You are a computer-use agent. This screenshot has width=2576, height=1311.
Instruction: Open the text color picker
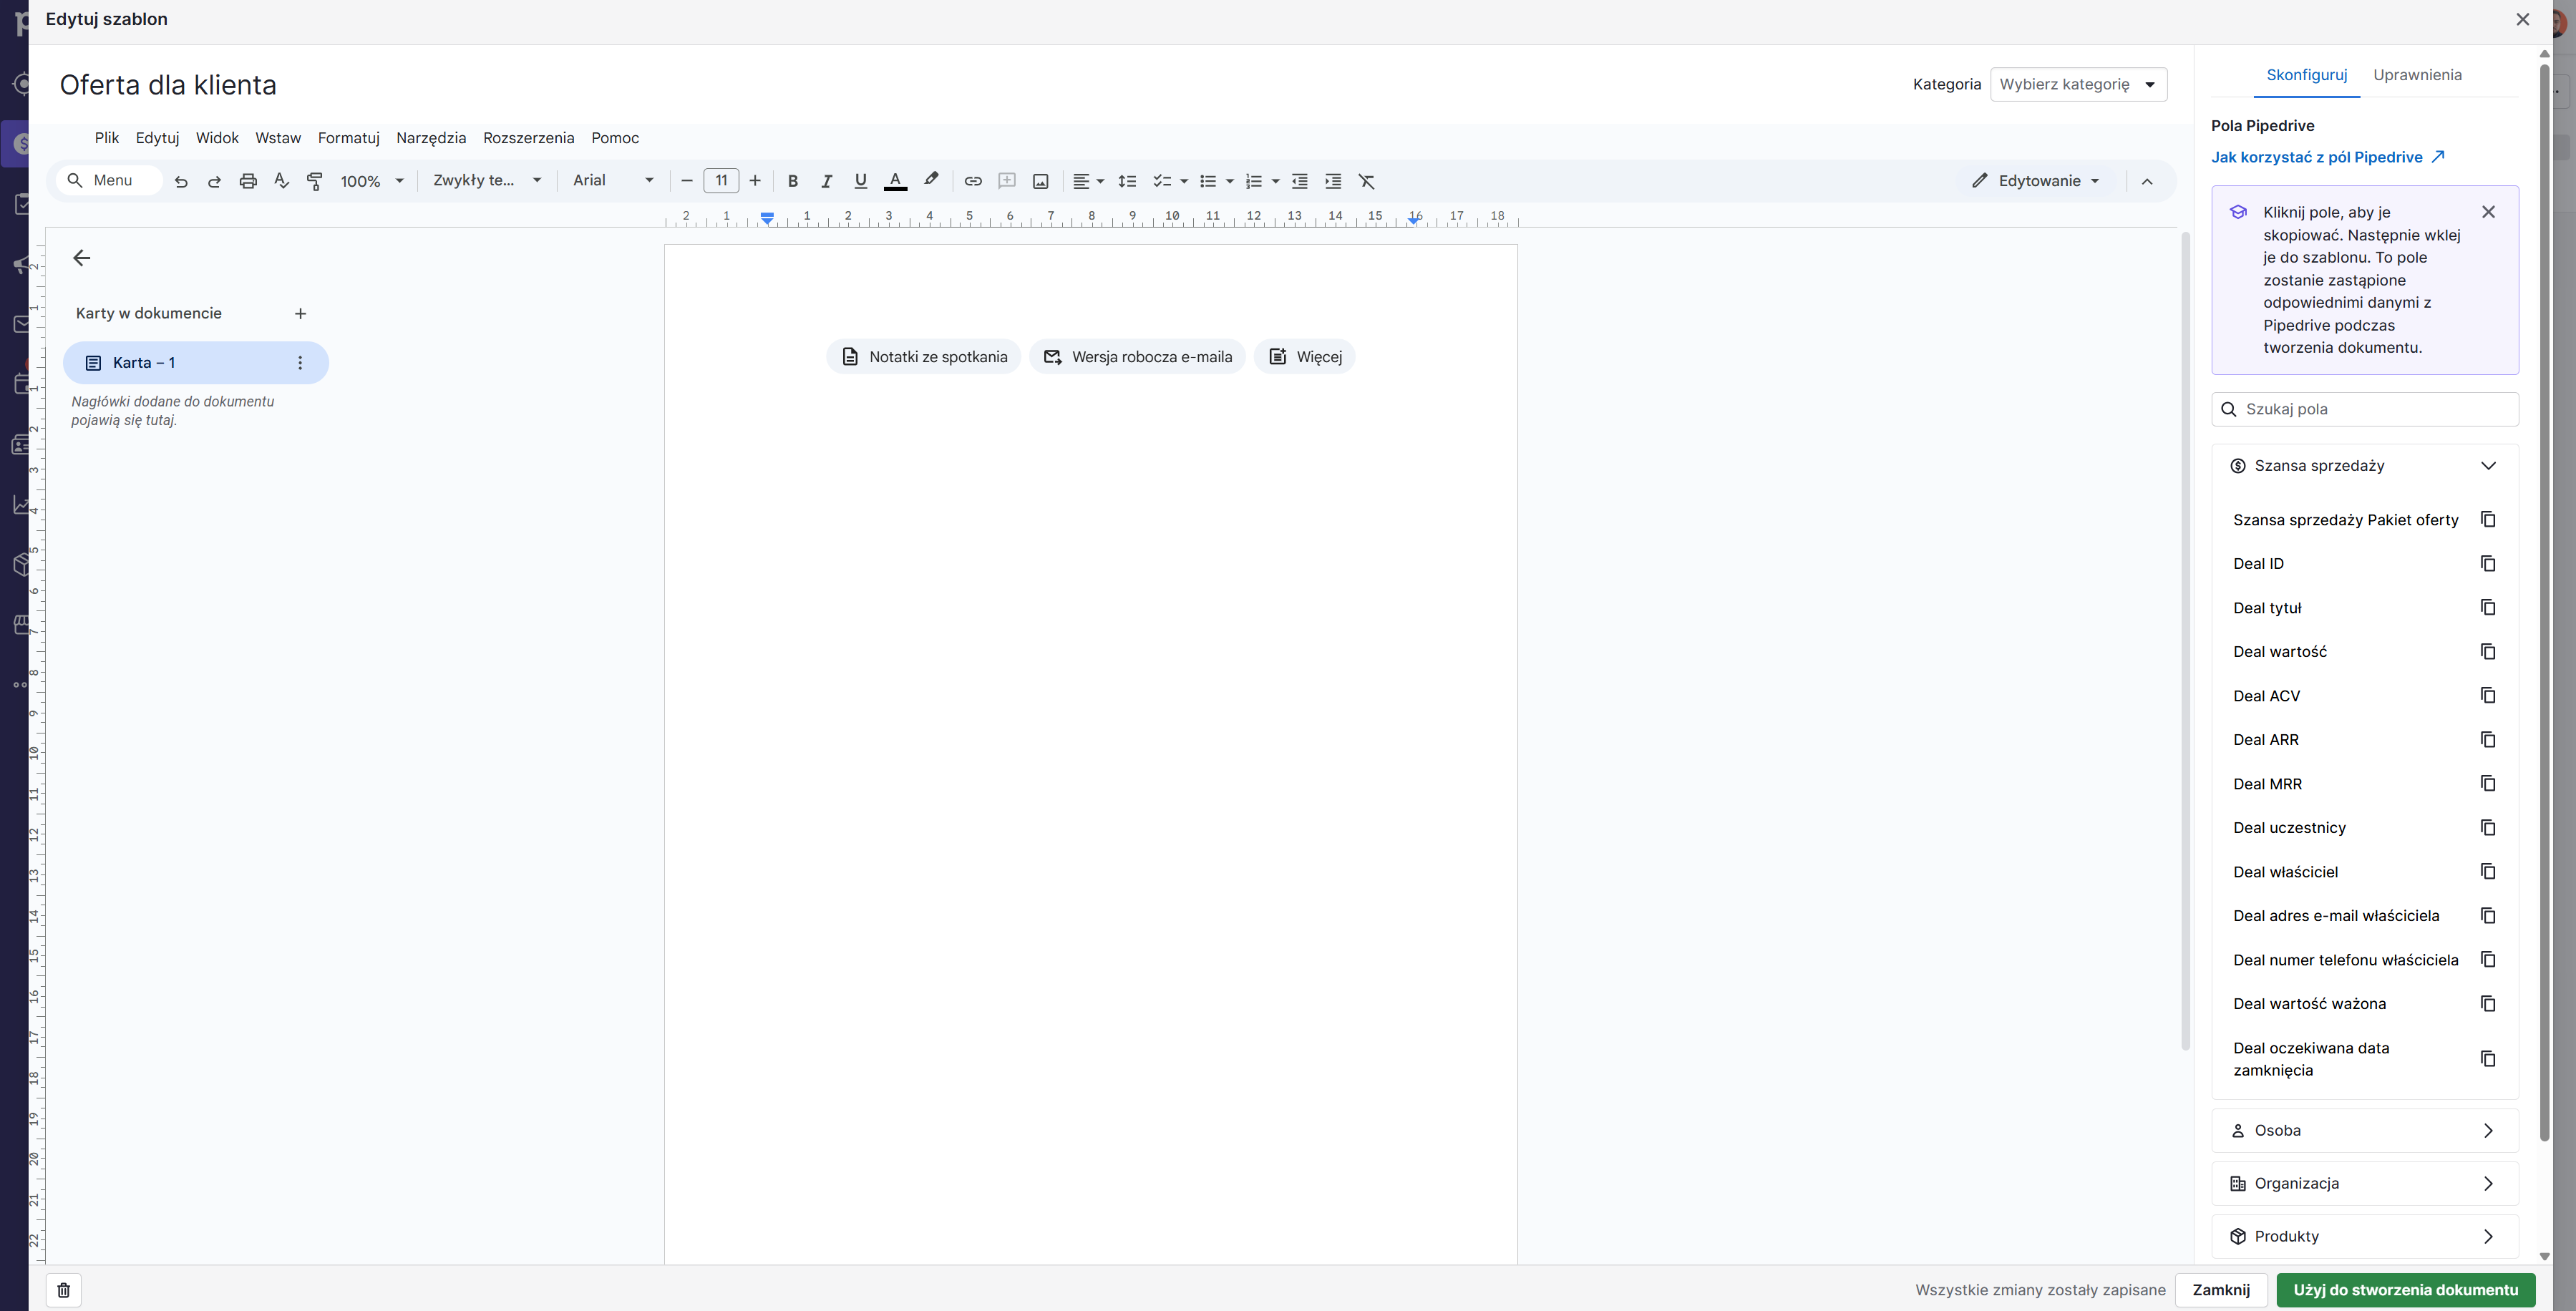[895, 181]
